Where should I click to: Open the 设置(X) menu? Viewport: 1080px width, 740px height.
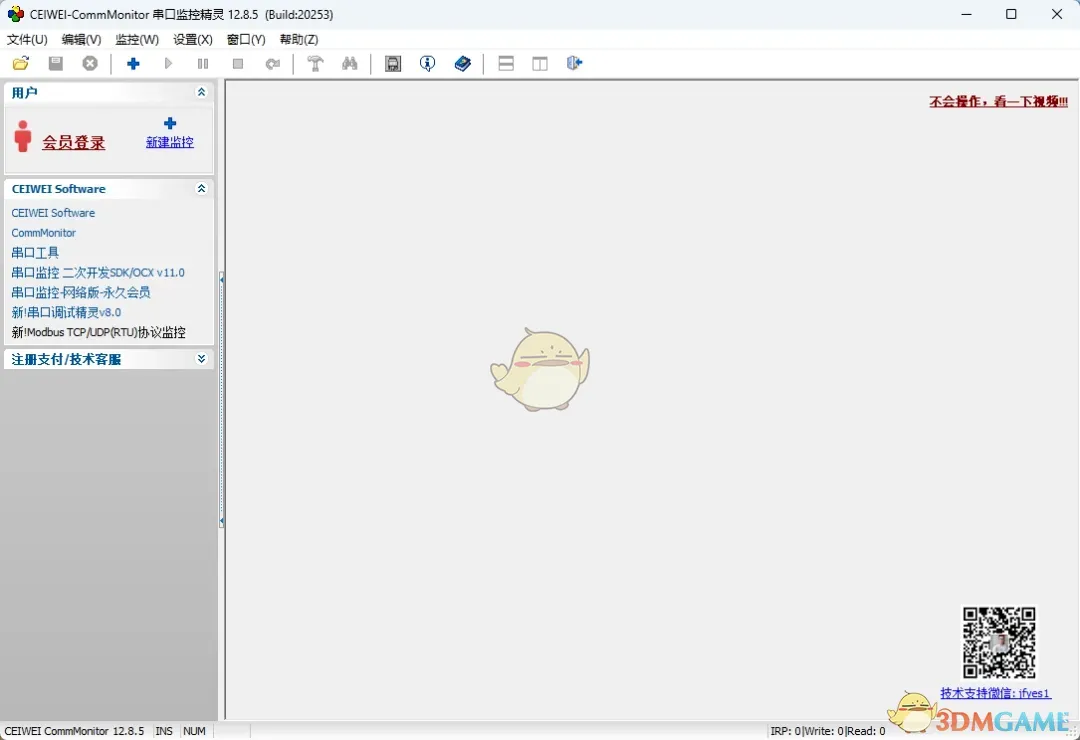tap(193, 40)
